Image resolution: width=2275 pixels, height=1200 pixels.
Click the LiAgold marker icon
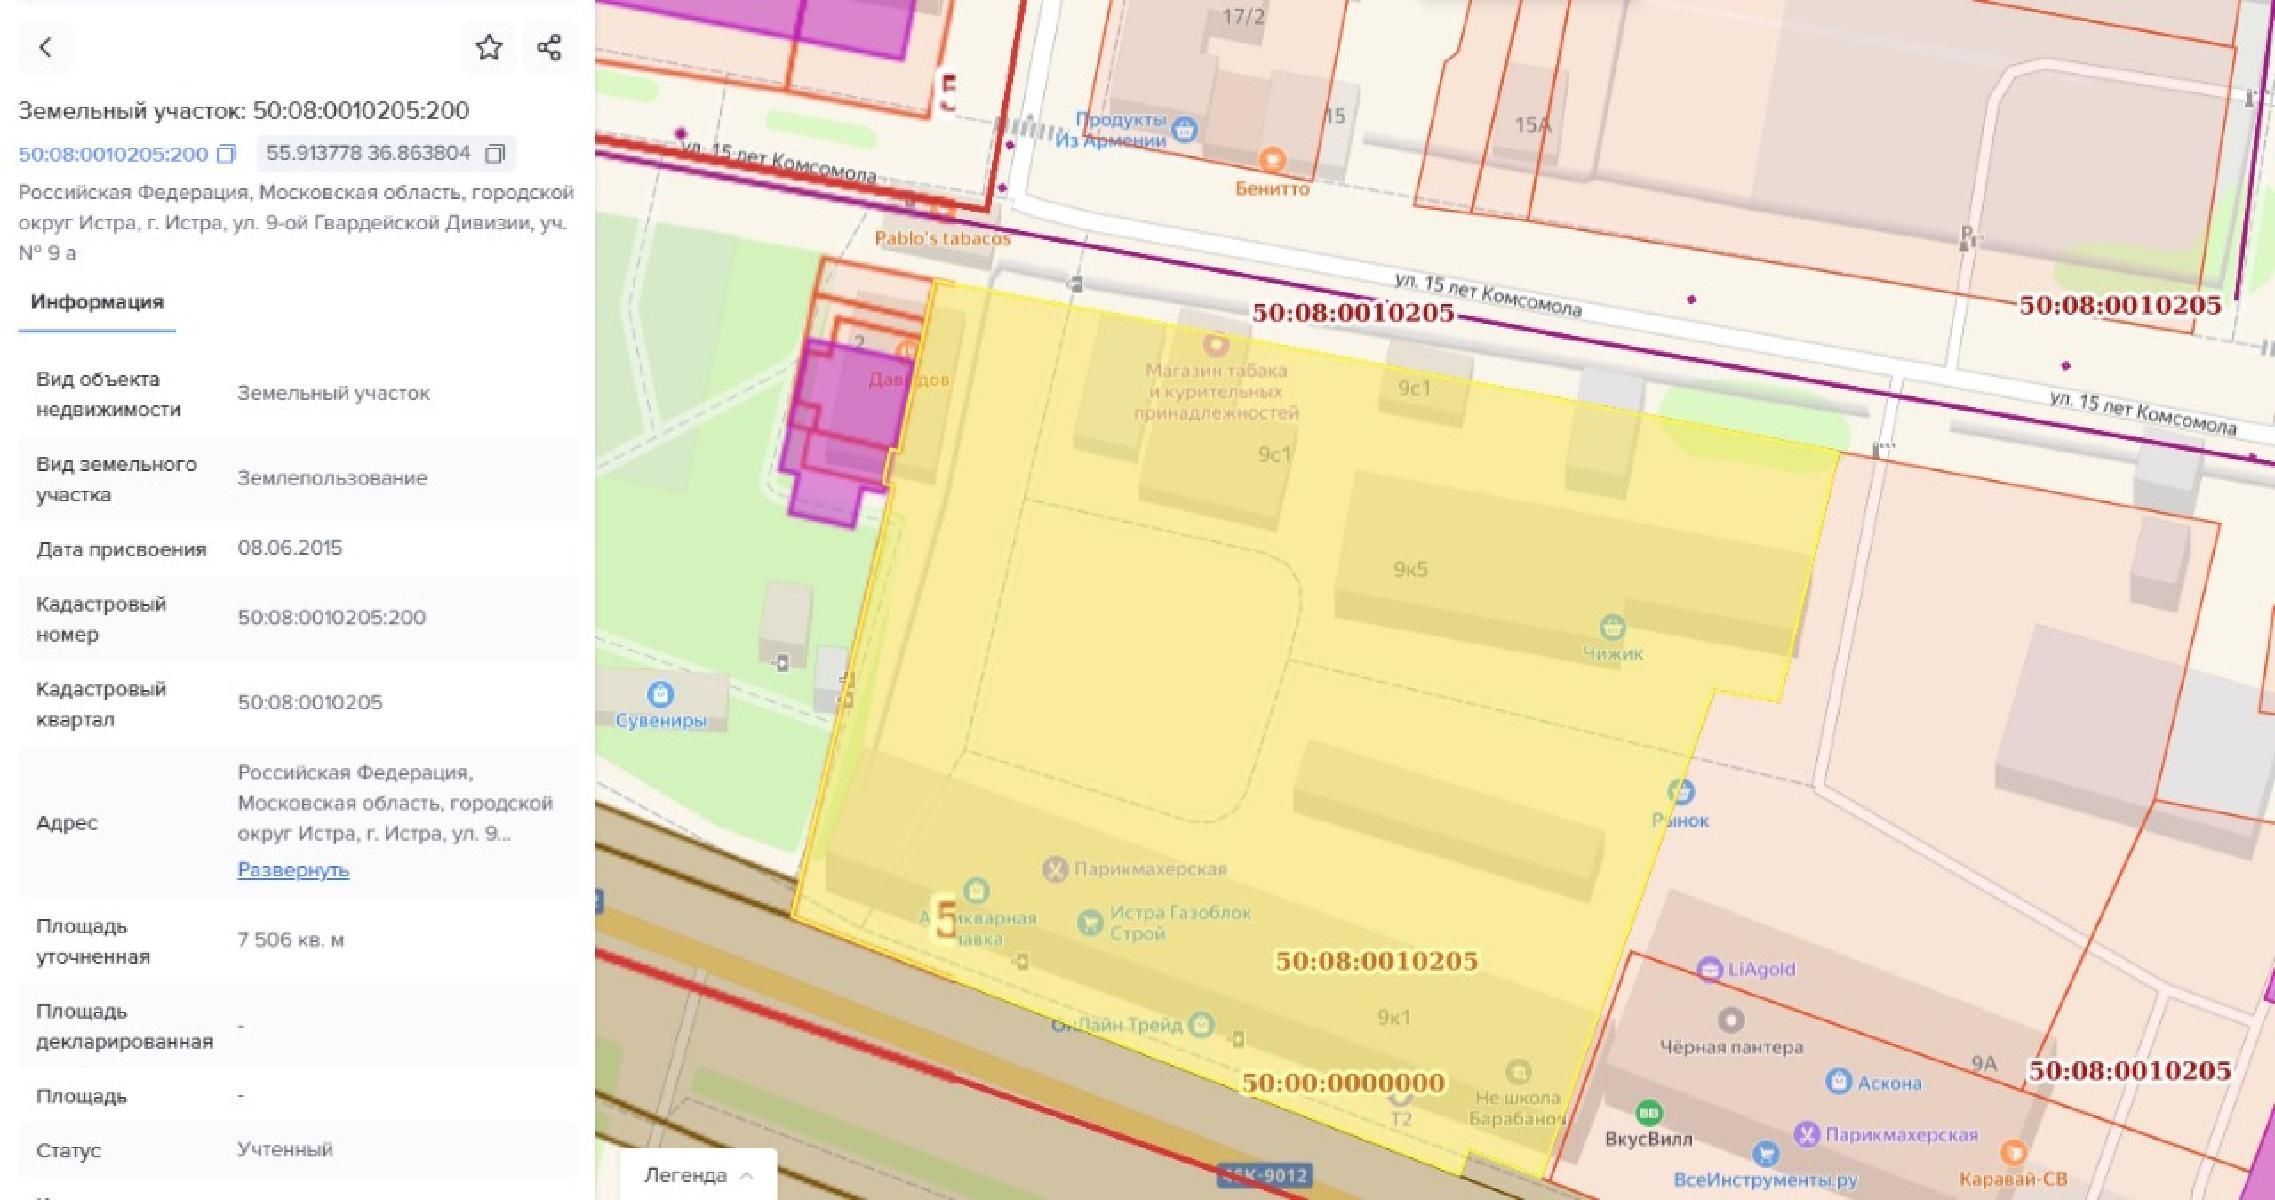click(x=1710, y=968)
